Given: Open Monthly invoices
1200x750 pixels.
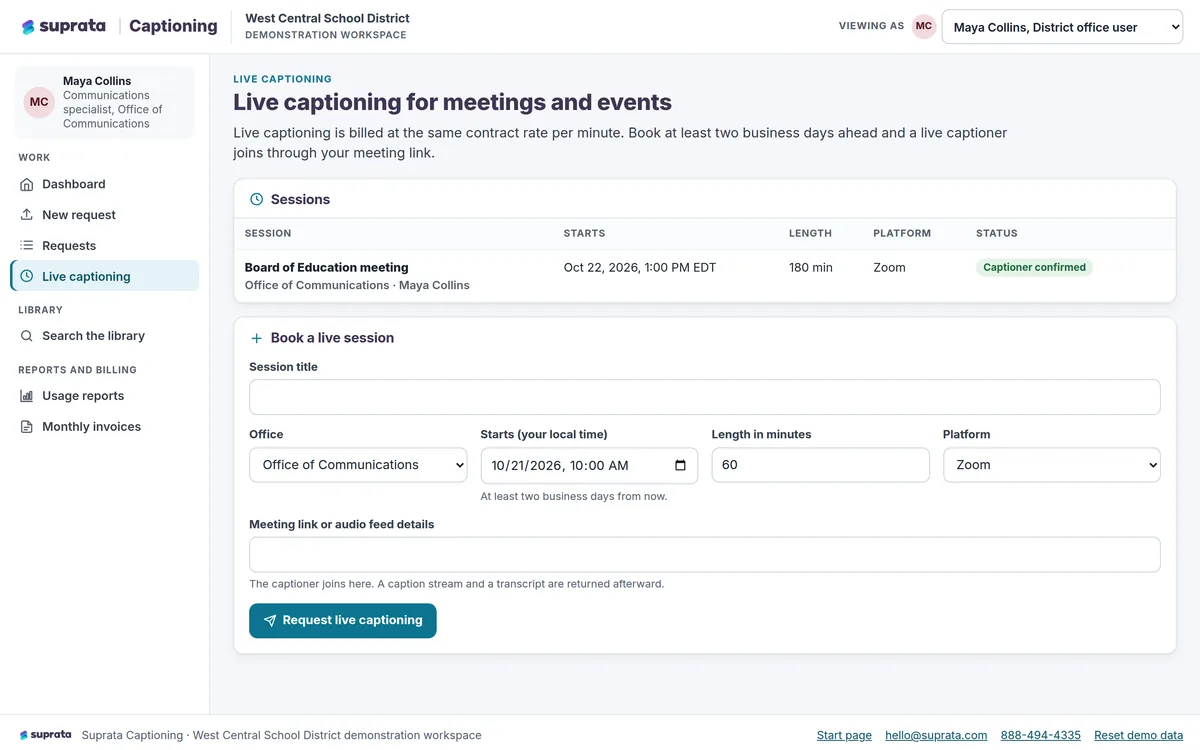Looking at the screenshot, I should [105, 427].
